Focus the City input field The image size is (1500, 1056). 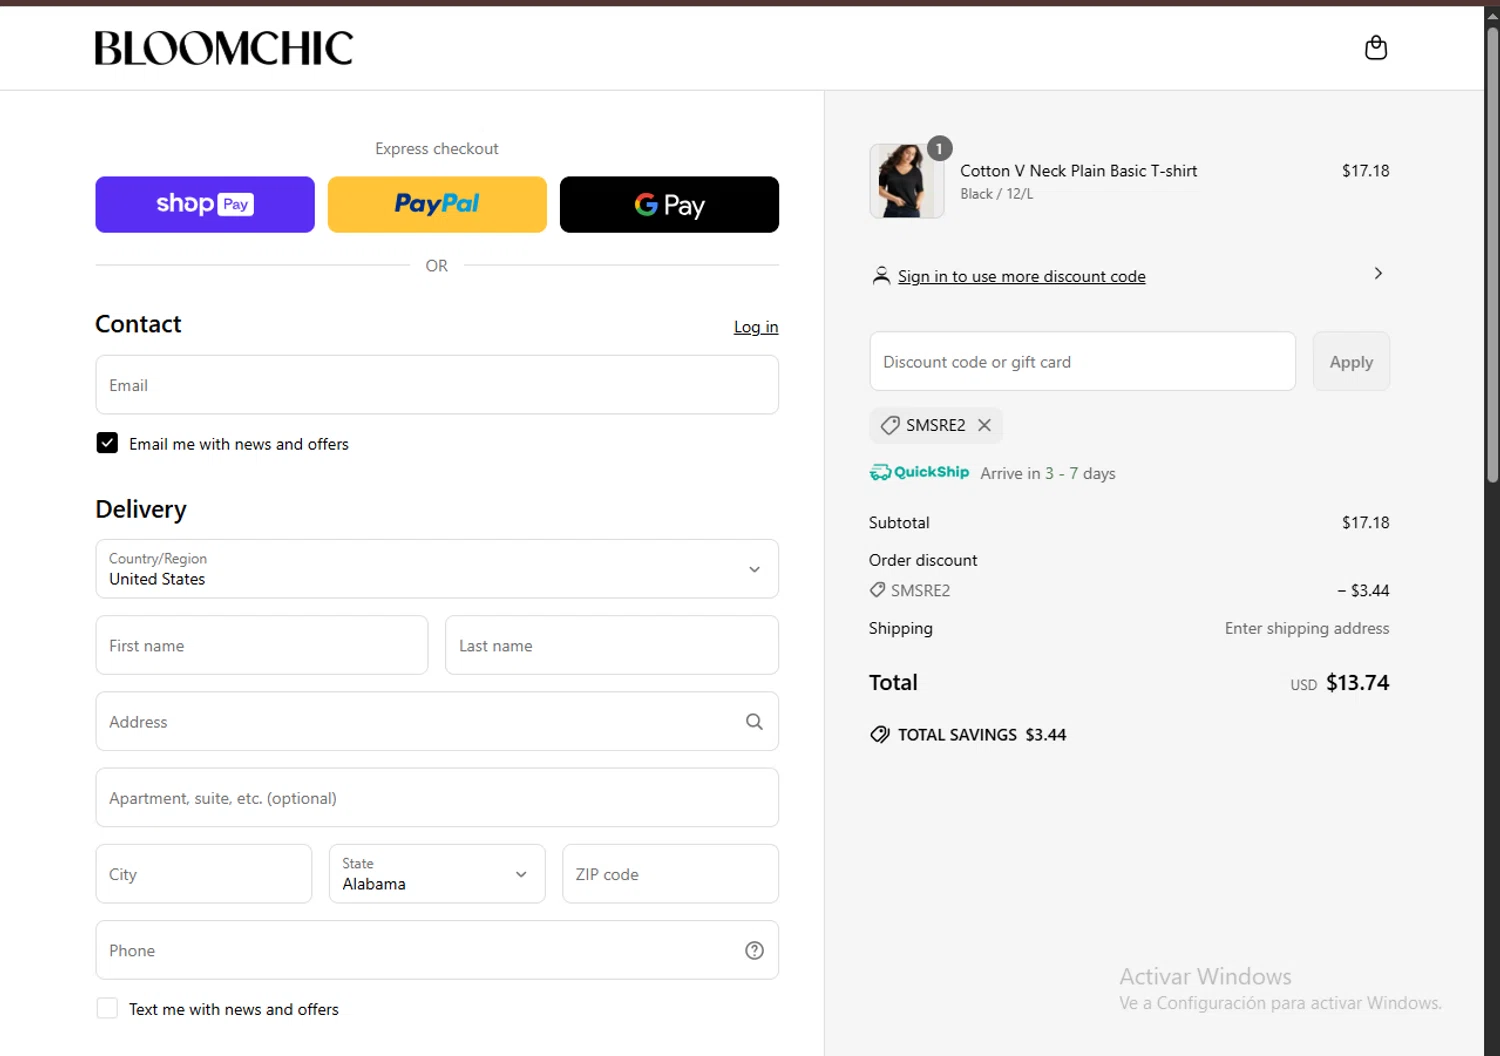204,874
